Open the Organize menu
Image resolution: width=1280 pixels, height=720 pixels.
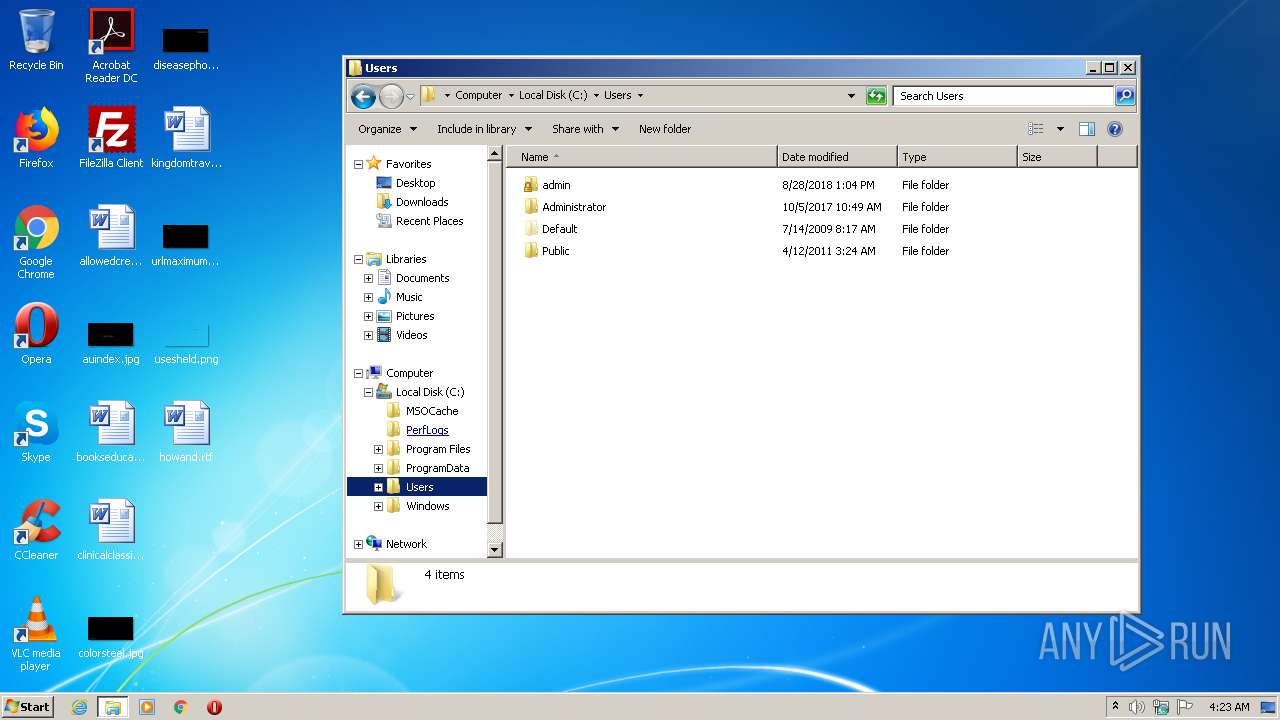(386, 129)
